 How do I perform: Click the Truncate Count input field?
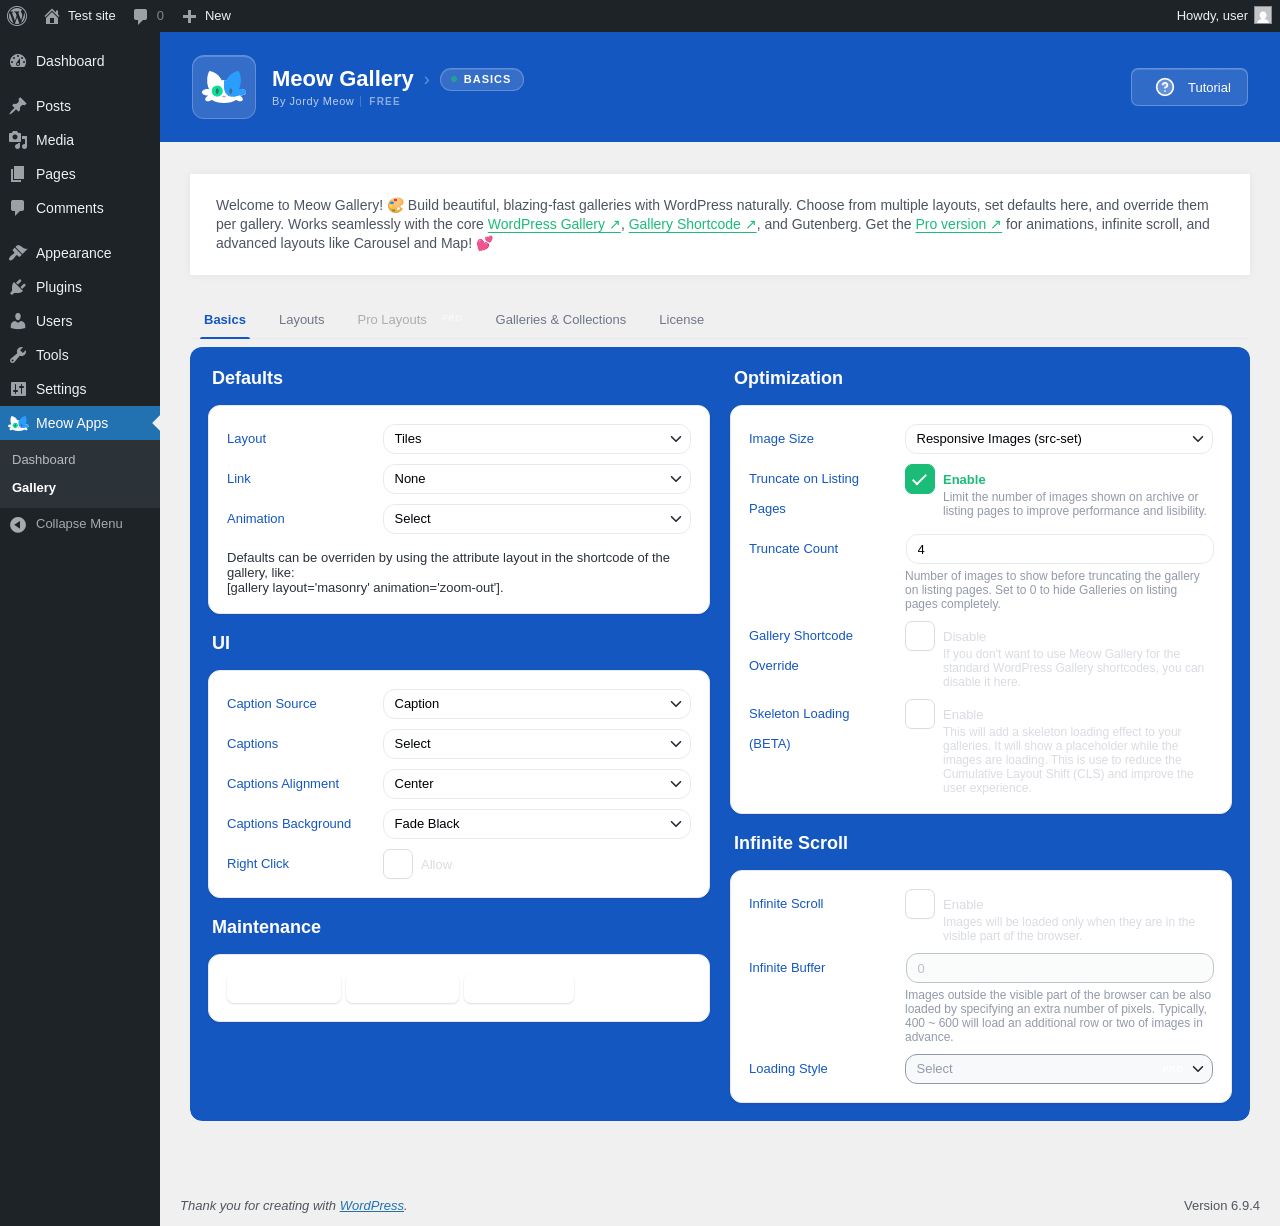click(1059, 549)
